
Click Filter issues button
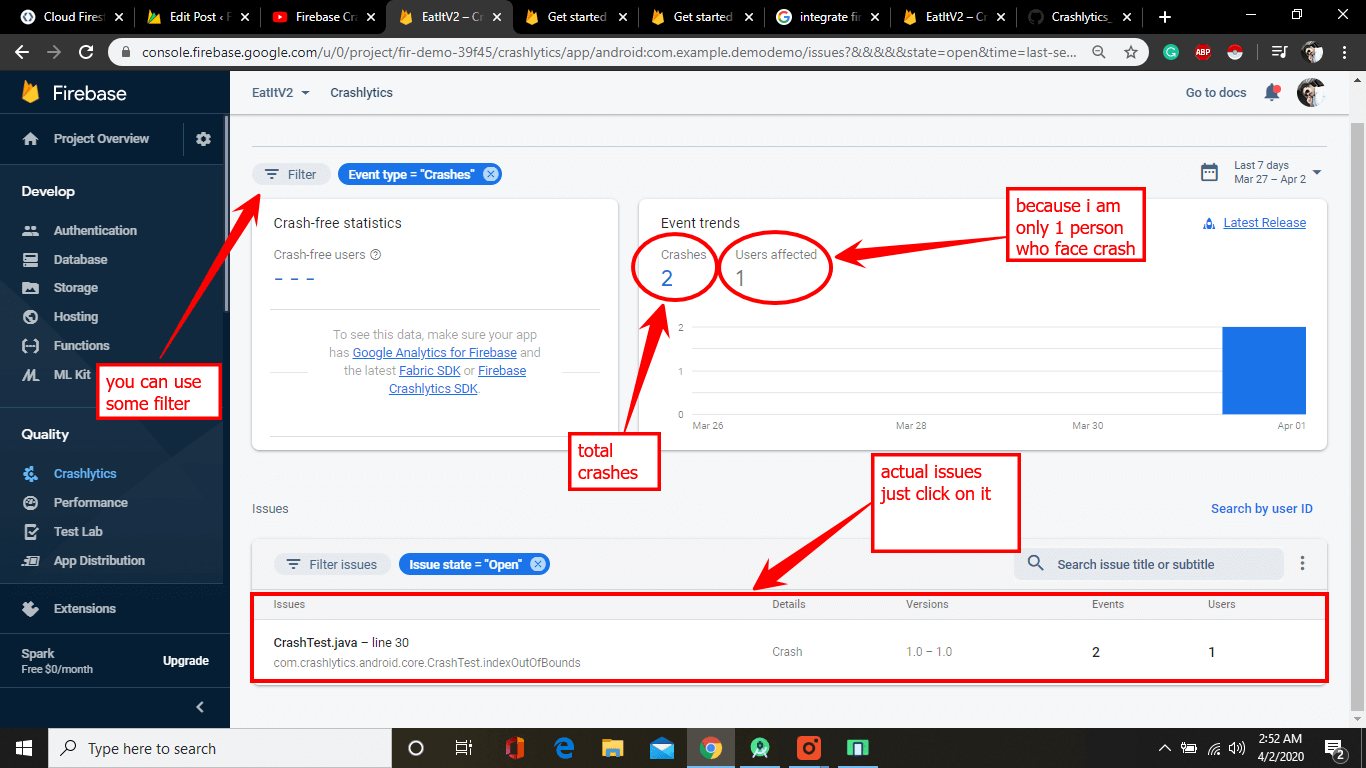point(332,564)
